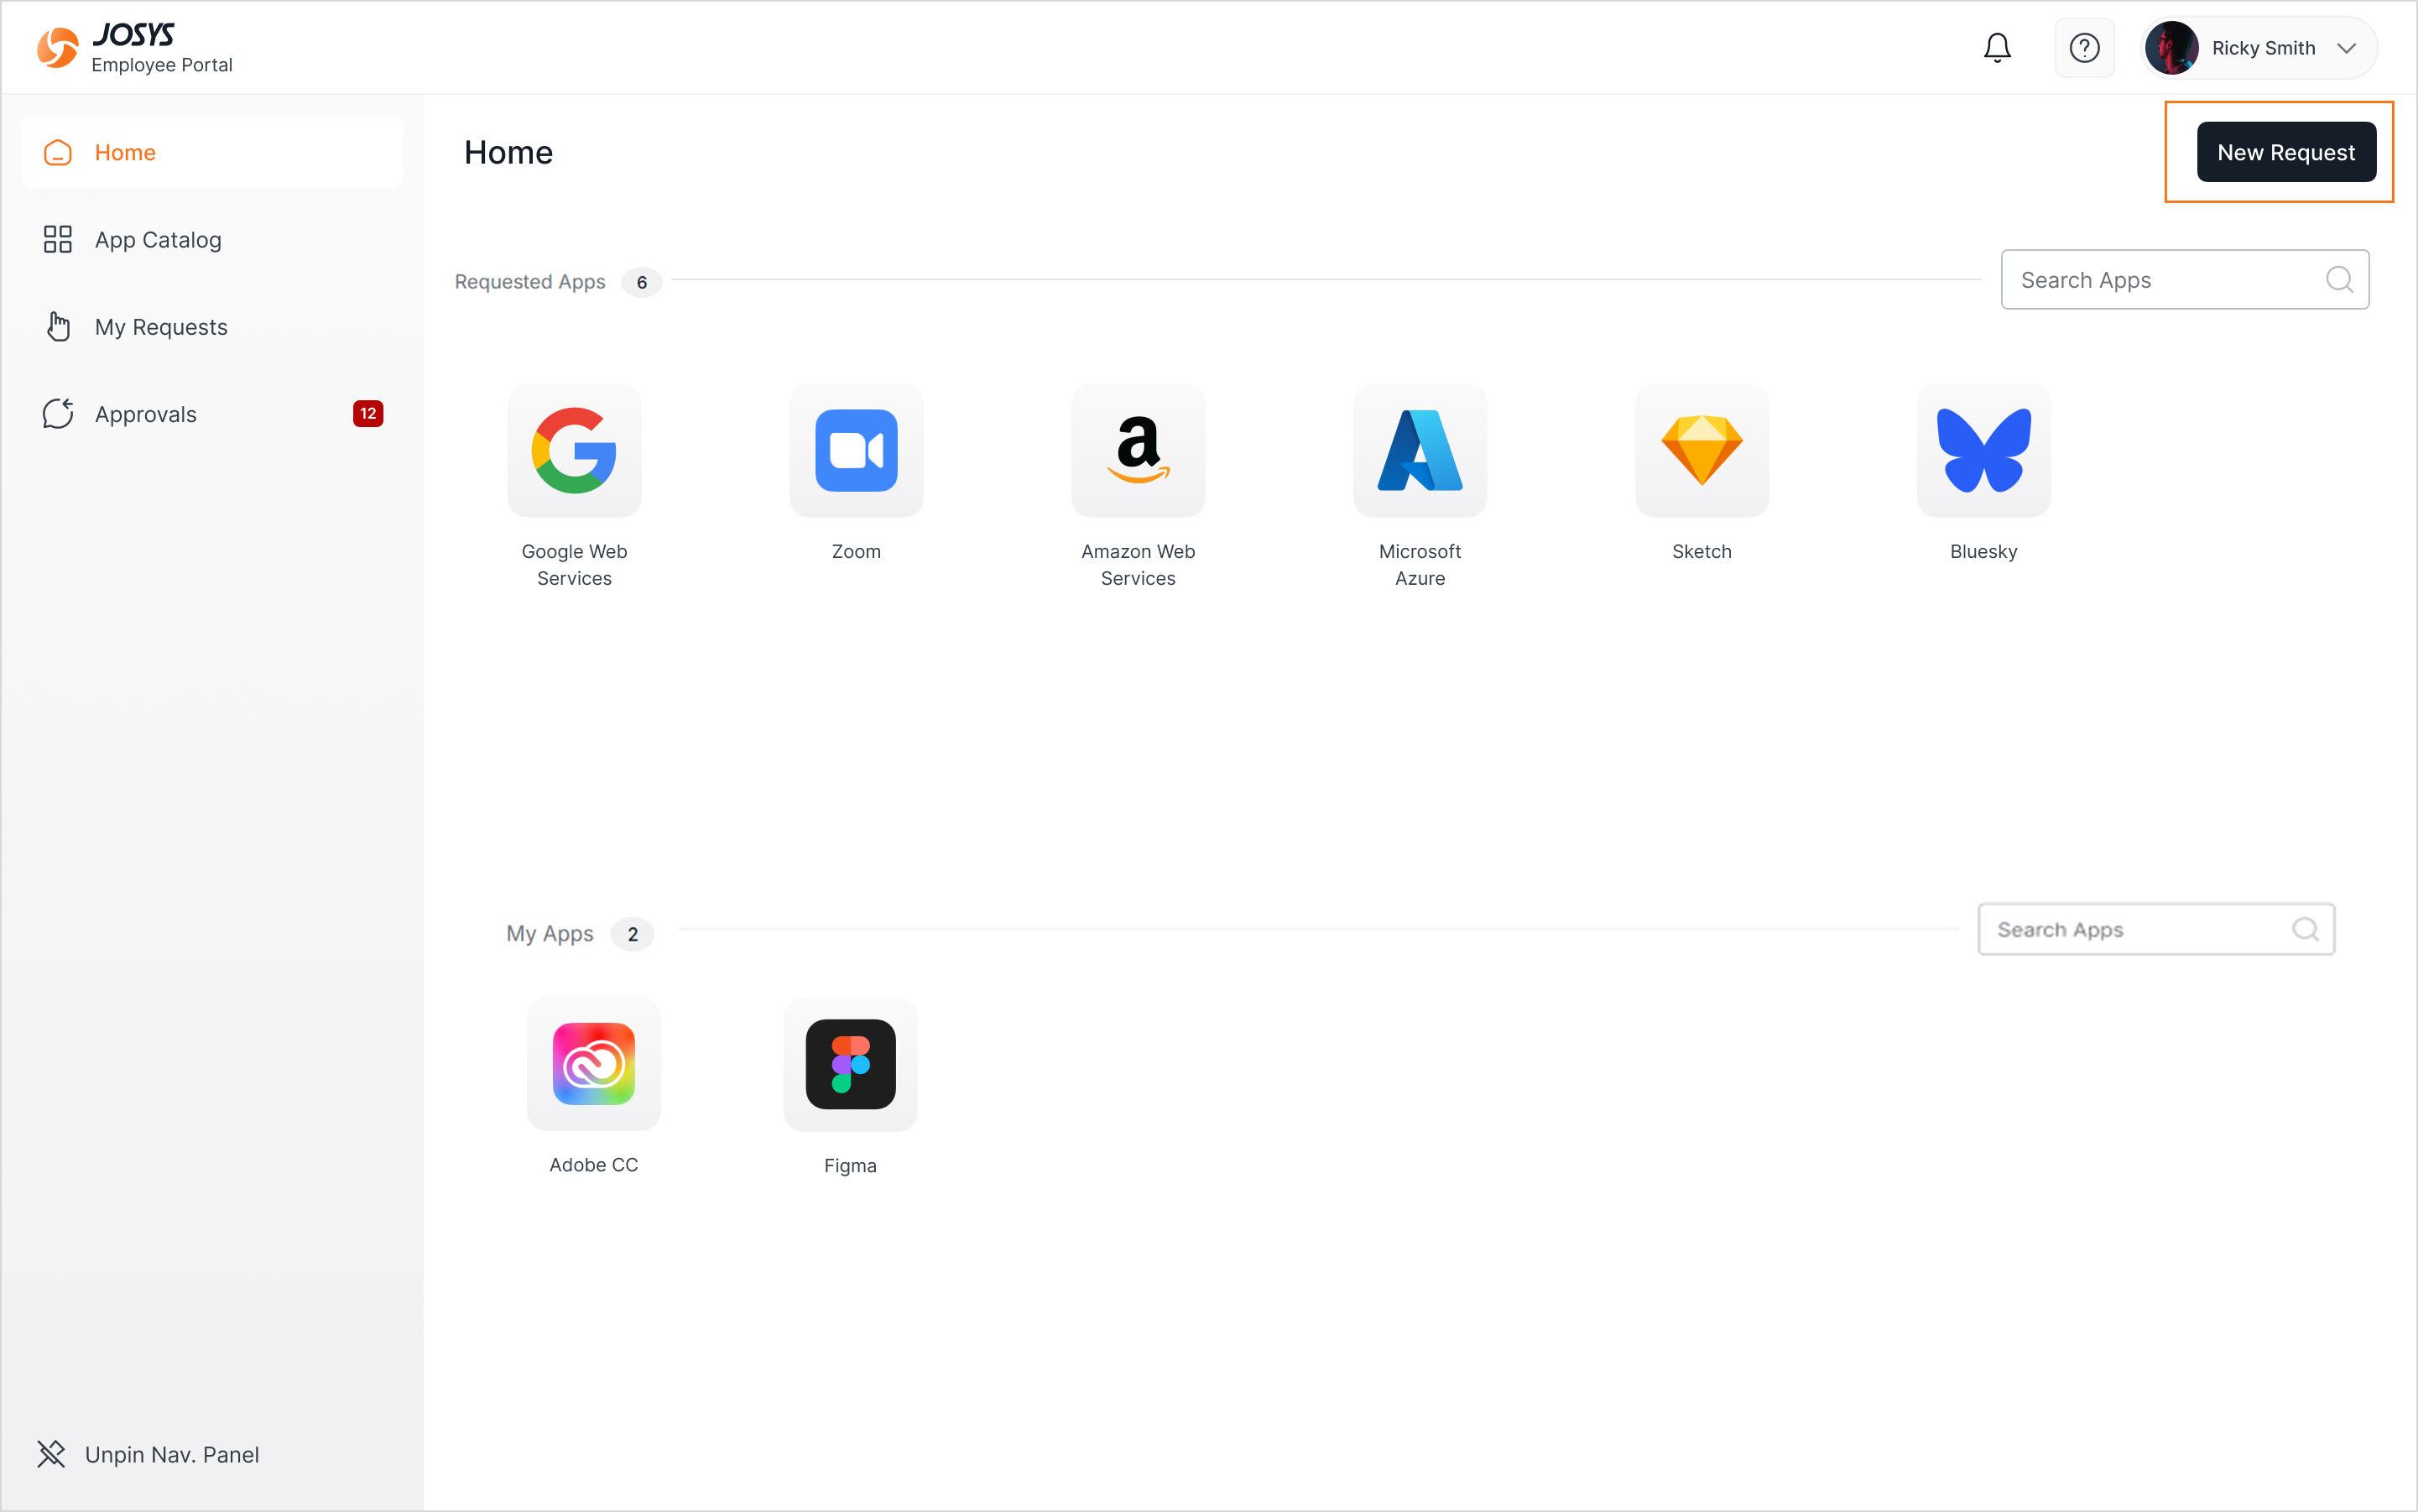This screenshot has width=2418, height=1512.
Task: Focus the Requested Apps search field
Action: coord(2185,280)
